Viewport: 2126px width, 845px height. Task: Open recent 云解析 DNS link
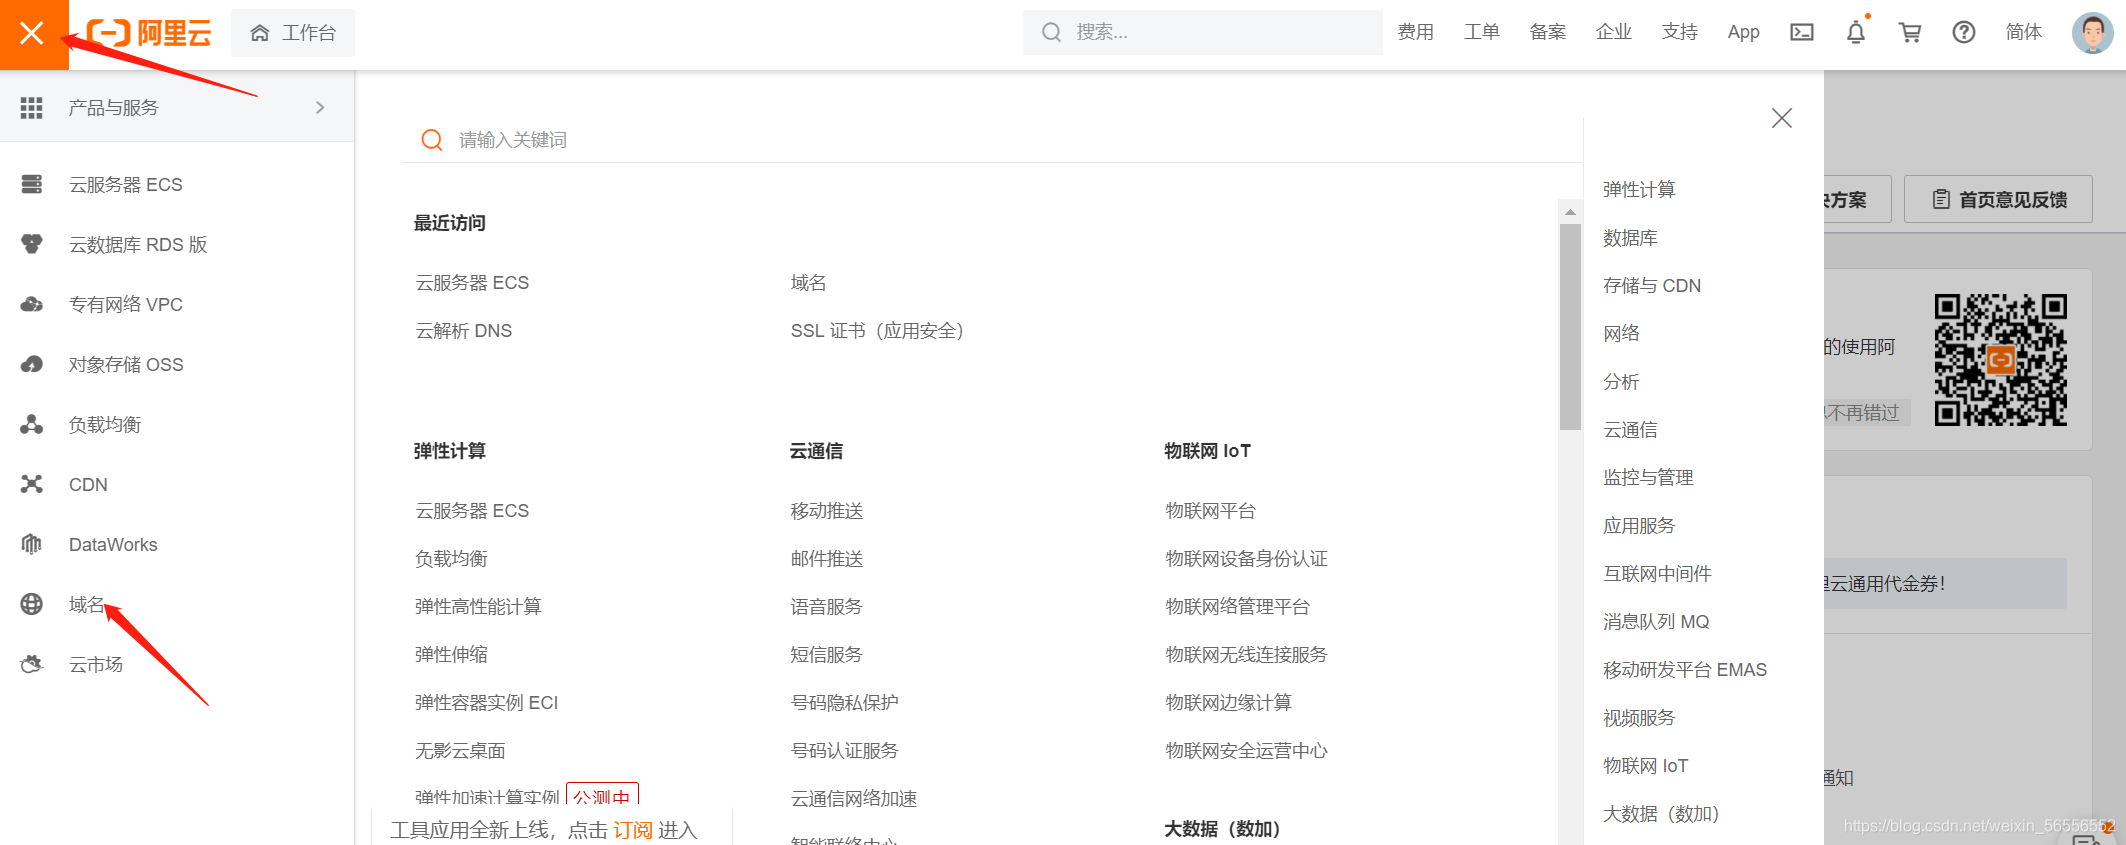tap(464, 331)
